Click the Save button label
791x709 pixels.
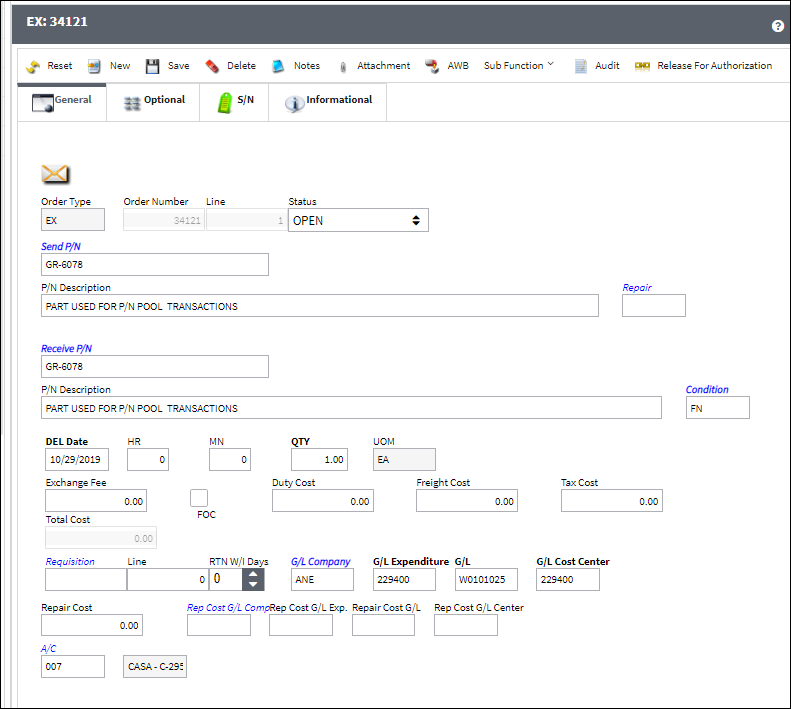179,66
